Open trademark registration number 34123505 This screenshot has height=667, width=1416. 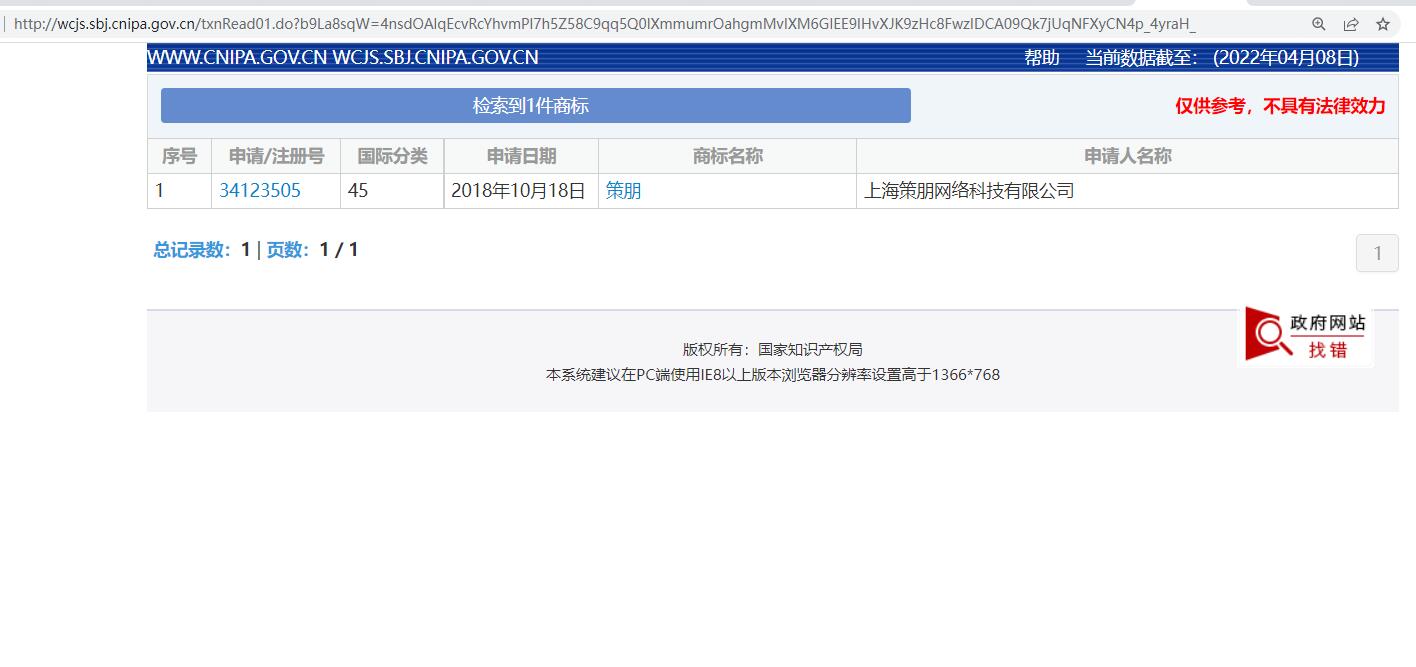click(x=259, y=190)
